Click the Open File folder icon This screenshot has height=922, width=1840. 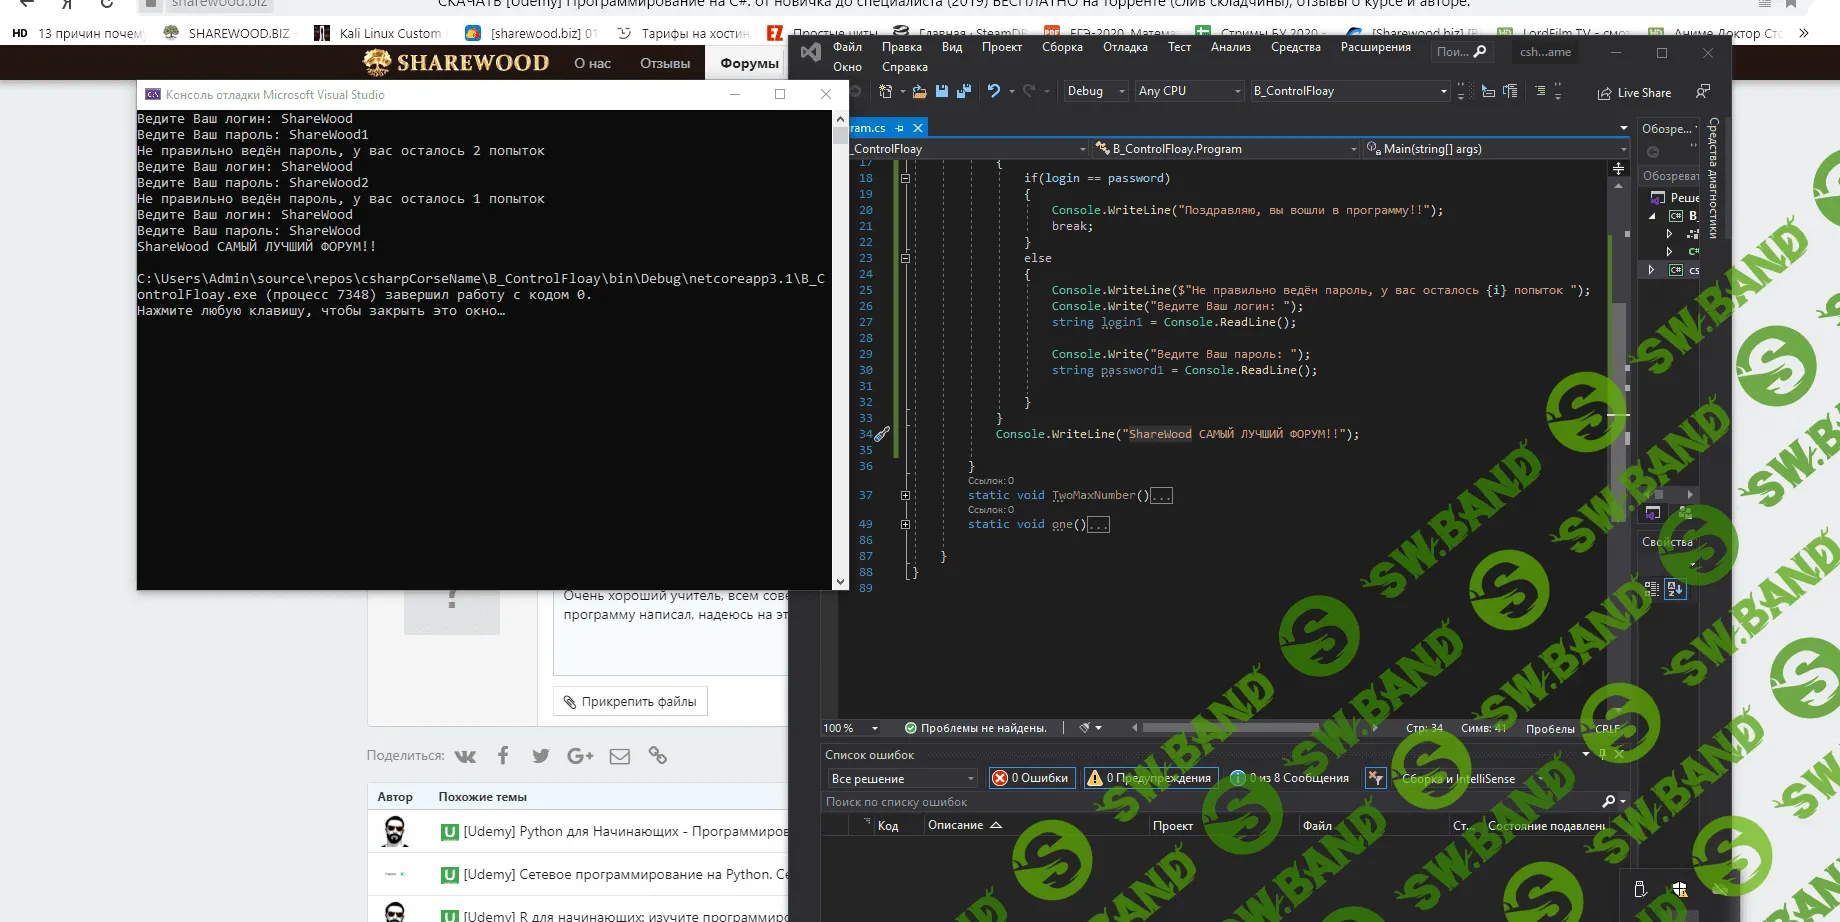tap(919, 91)
